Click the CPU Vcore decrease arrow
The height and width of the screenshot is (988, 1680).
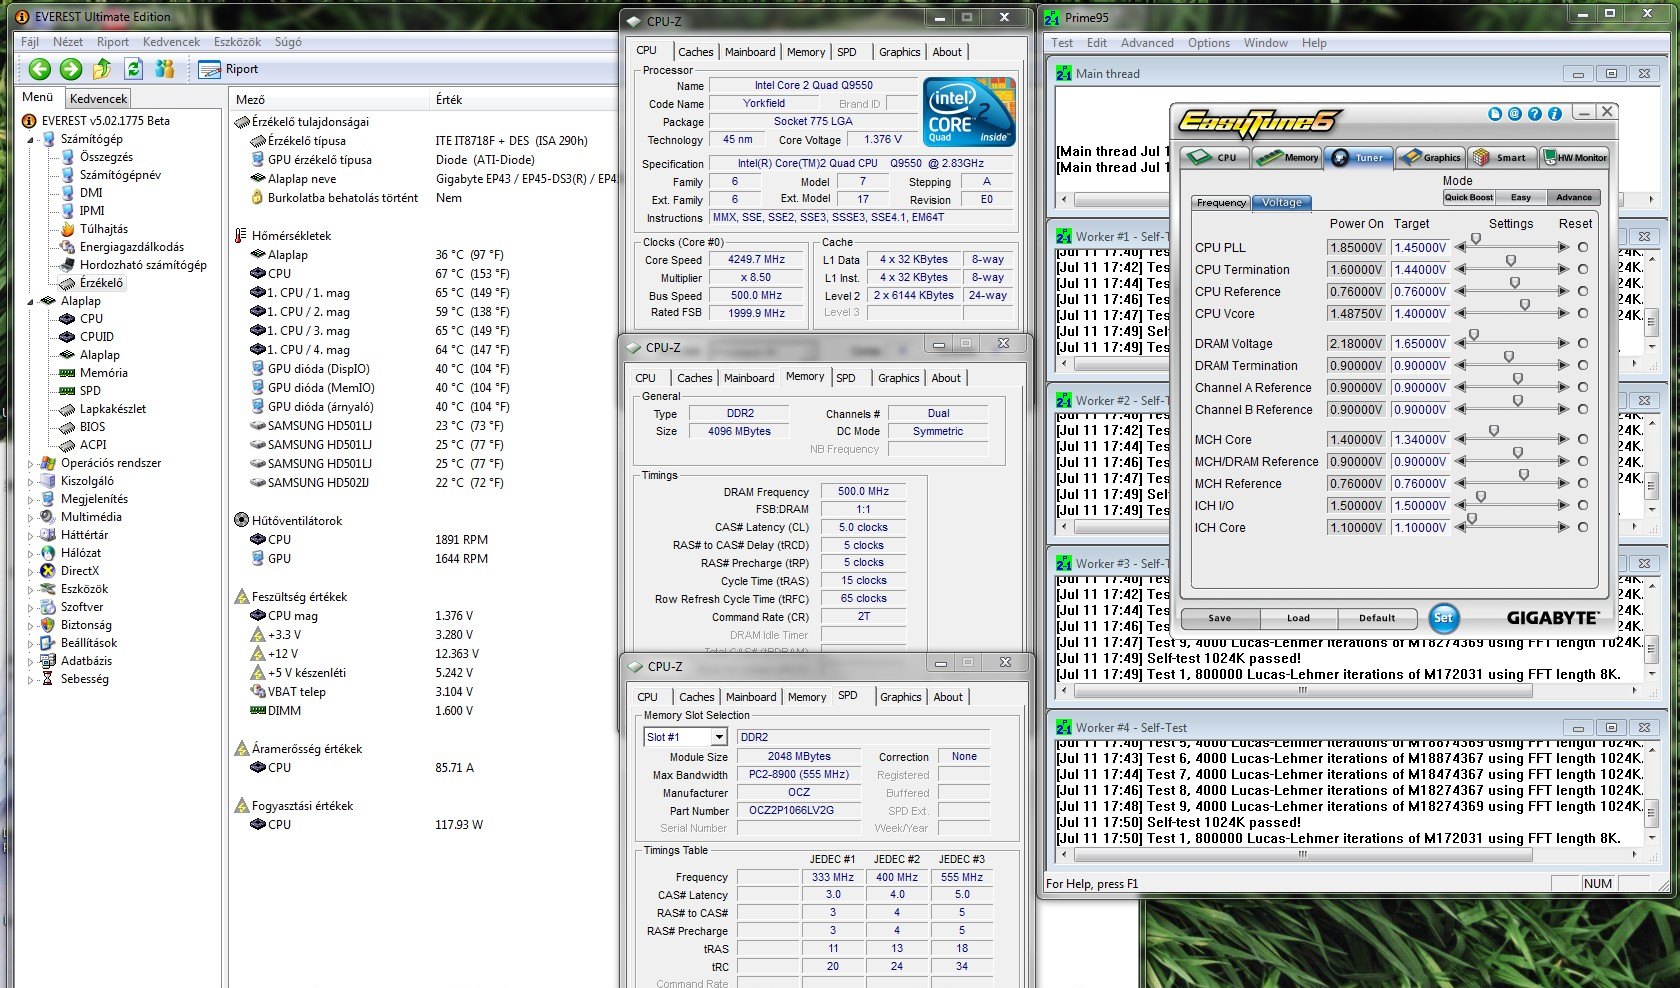click(x=1461, y=313)
